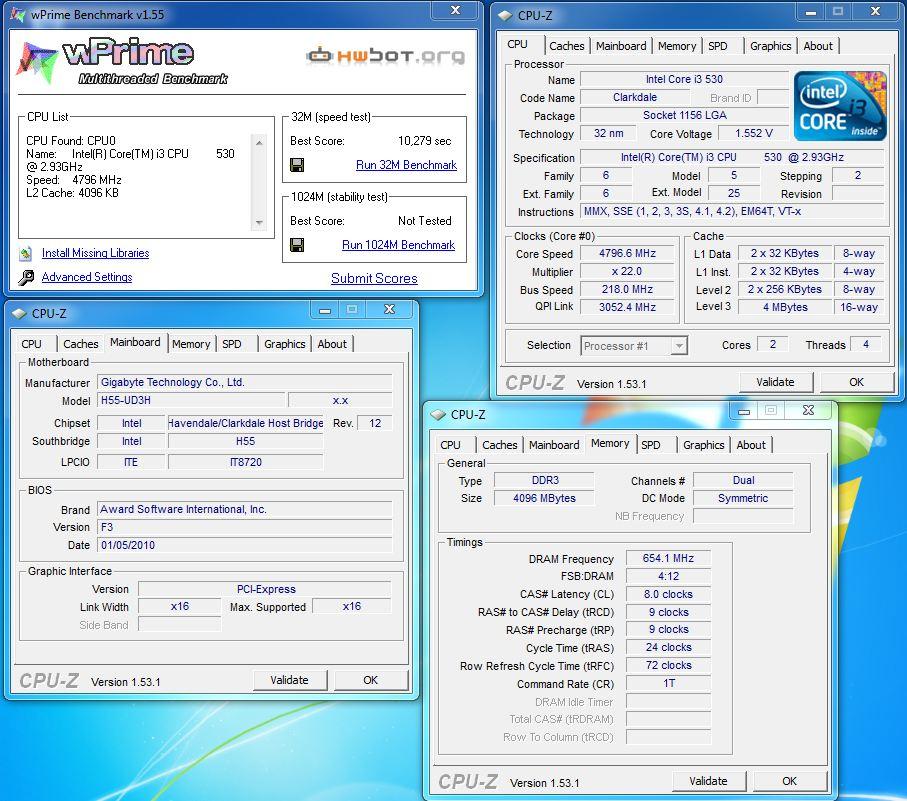
Task: Open Advanced Settings link
Action: point(87,277)
